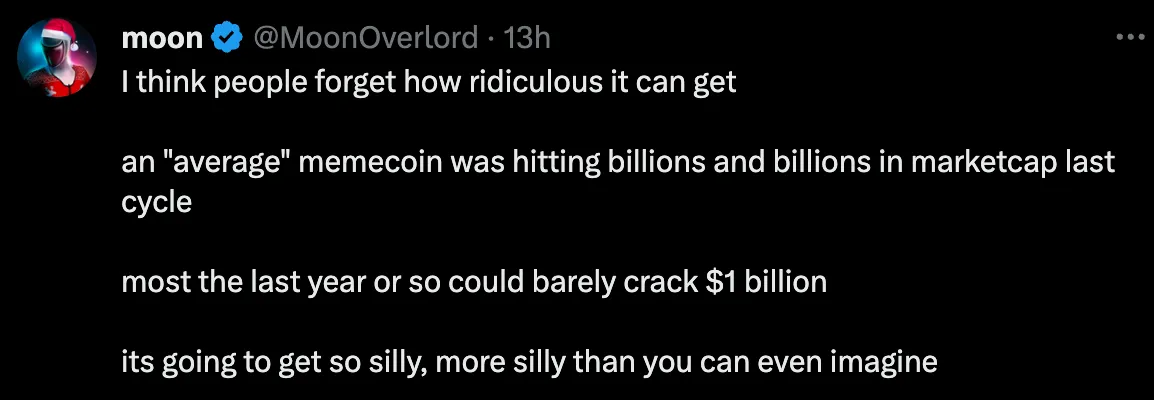This screenshot has height=400, width=1154.
Task: Open the tweet's three-dot More menu
Action: pos(1129,39)
